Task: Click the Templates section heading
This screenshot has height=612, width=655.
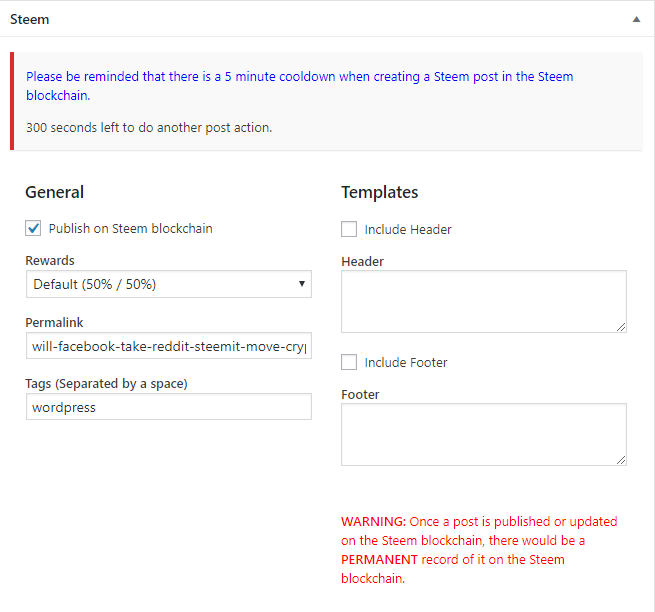Action: (380, 193)
